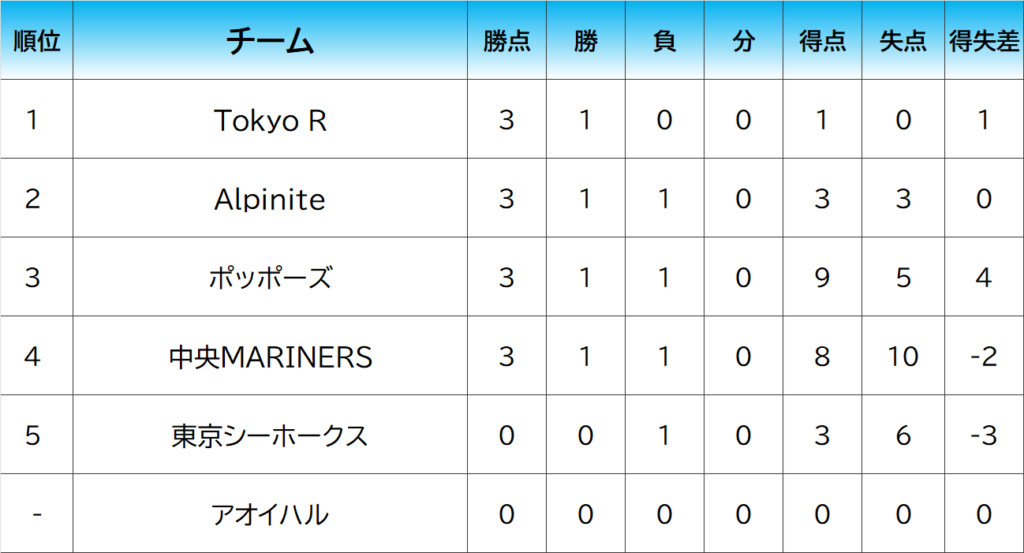The image size is (1024, 553).
Task: Click the 東京シーホークス team name
Action: [x=270, y=435]
